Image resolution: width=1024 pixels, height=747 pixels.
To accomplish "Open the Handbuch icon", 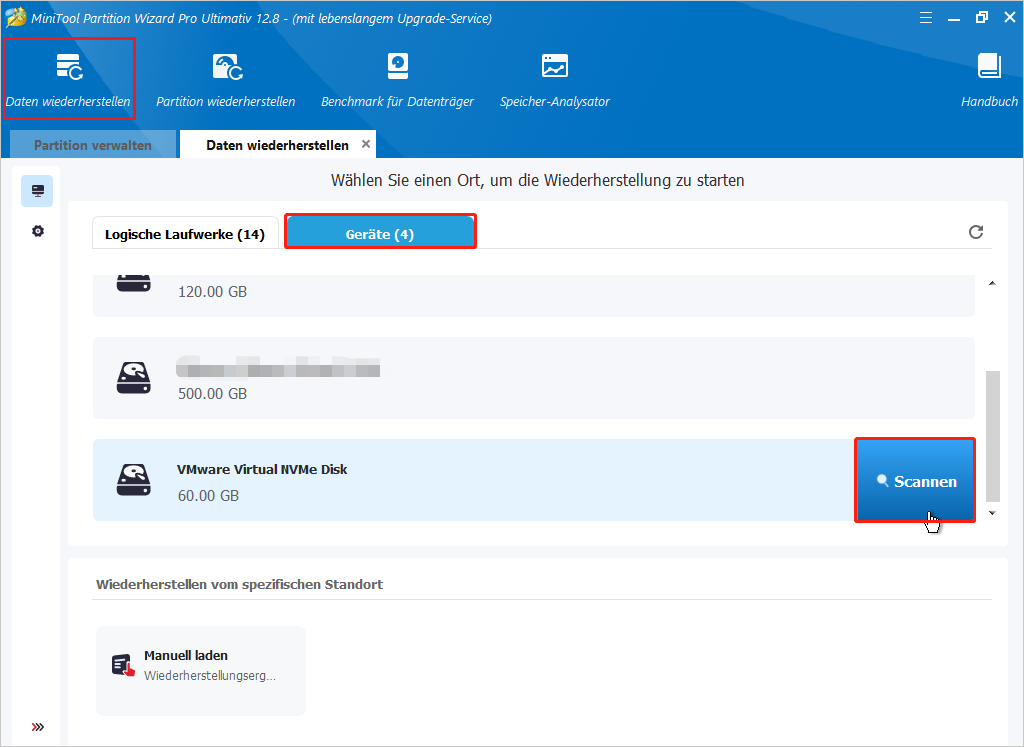I will 989,78.
